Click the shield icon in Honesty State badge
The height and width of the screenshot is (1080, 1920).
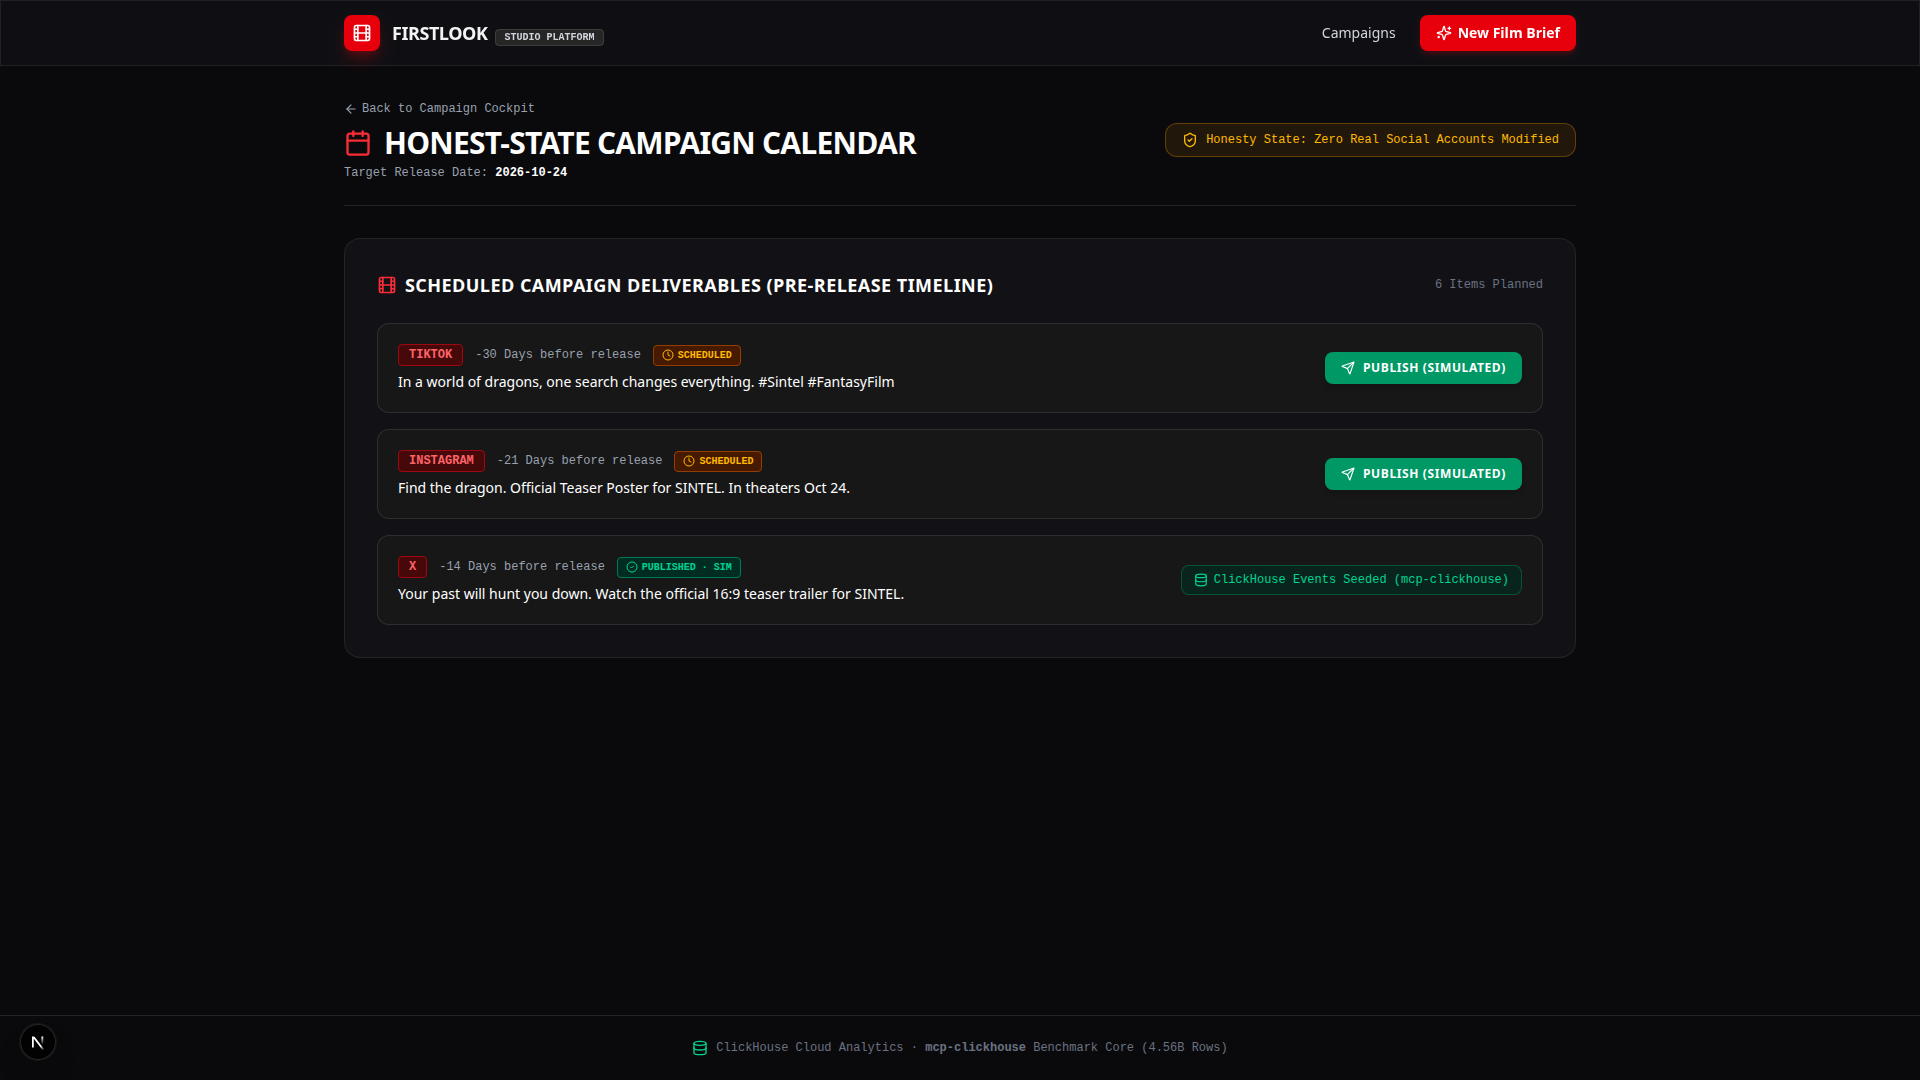[1190, 140]
